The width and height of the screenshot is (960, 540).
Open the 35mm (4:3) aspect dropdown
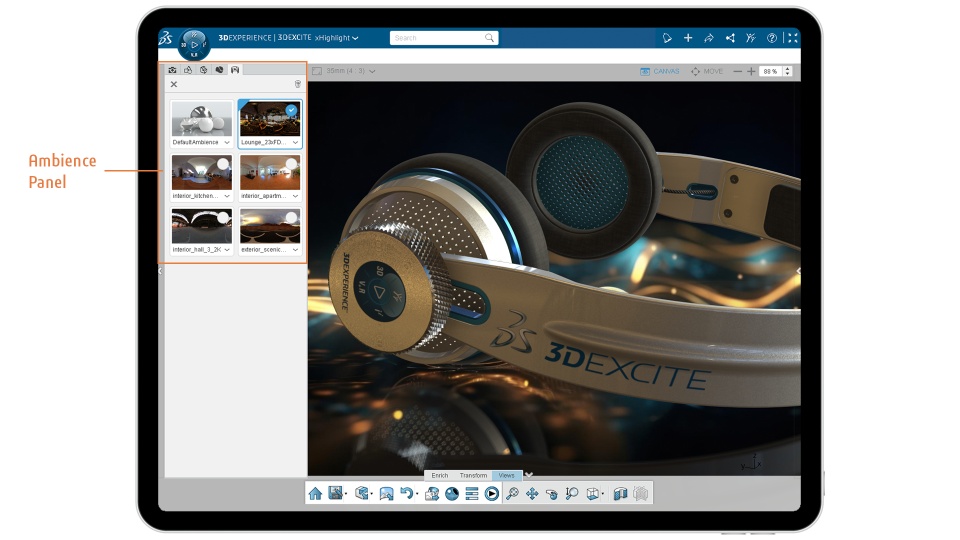[351, 71]
